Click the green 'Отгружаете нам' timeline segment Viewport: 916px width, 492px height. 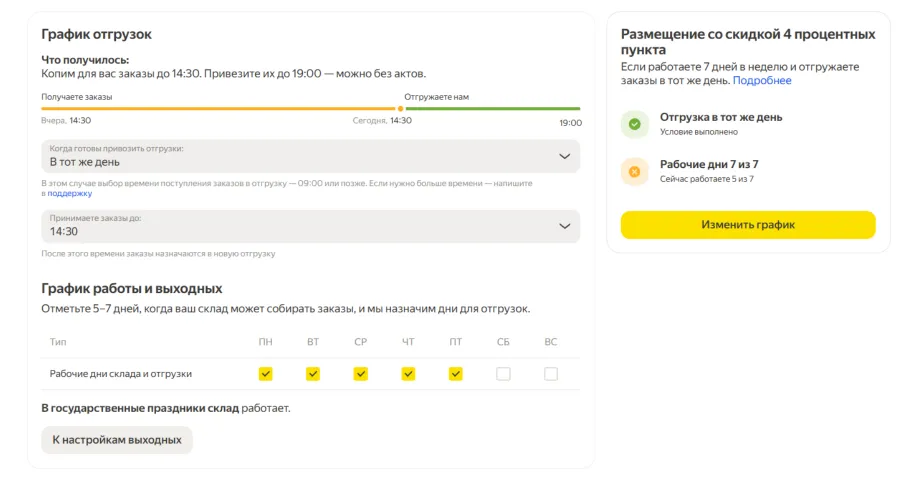(x=492, y=108)
